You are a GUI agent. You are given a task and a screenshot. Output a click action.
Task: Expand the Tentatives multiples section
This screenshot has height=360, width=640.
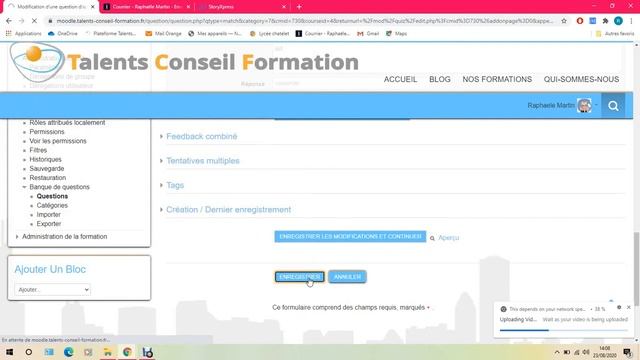[x=203, y=161]
